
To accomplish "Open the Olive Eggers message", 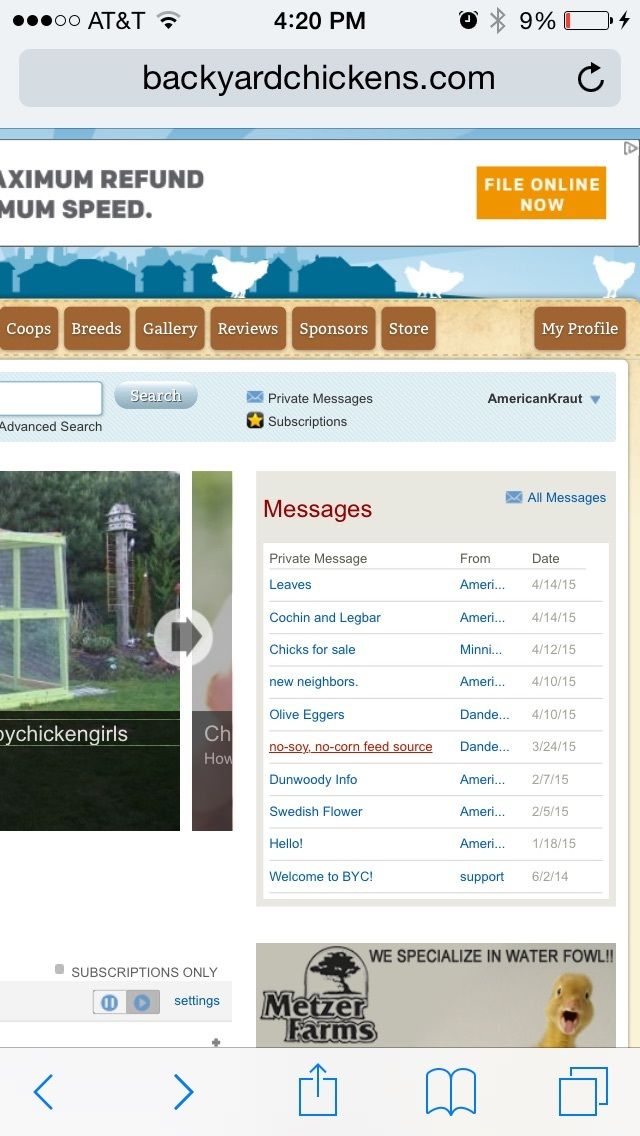I will coord(307,714).
